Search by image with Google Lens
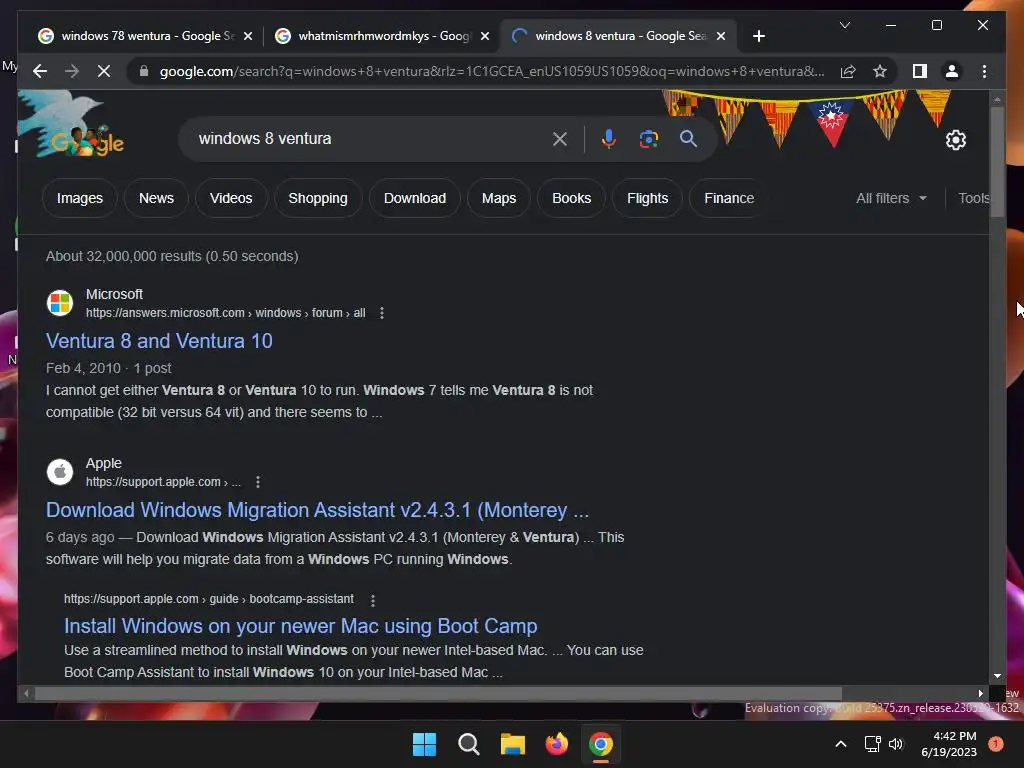This screenshot has width=1024, height=768. (x=648, y=138)
